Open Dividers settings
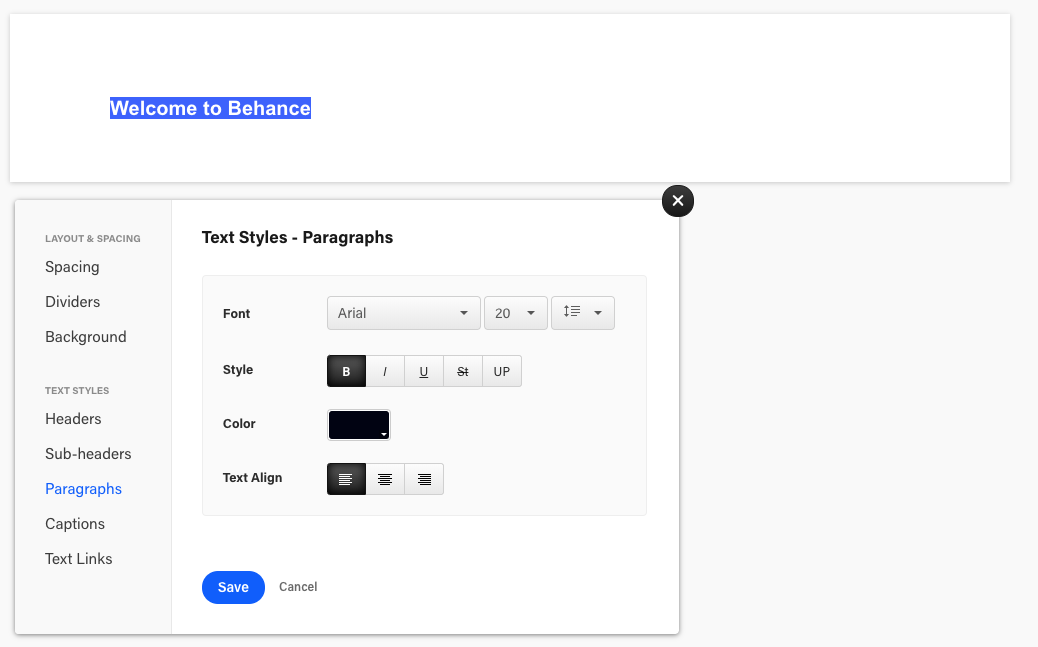1038x647 pixels. coord(73,302)
